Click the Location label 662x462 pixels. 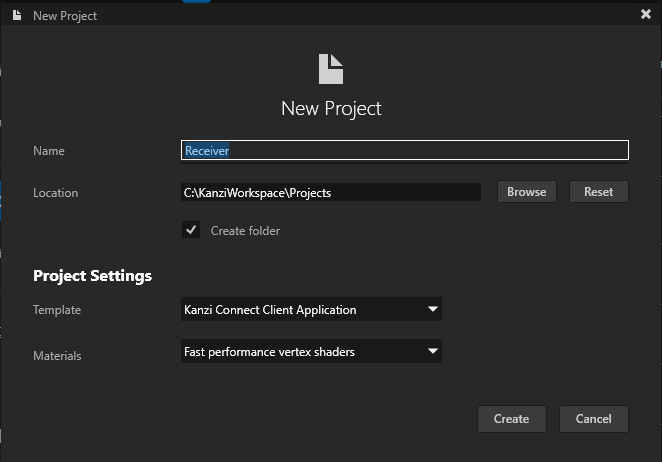(55, 193)
